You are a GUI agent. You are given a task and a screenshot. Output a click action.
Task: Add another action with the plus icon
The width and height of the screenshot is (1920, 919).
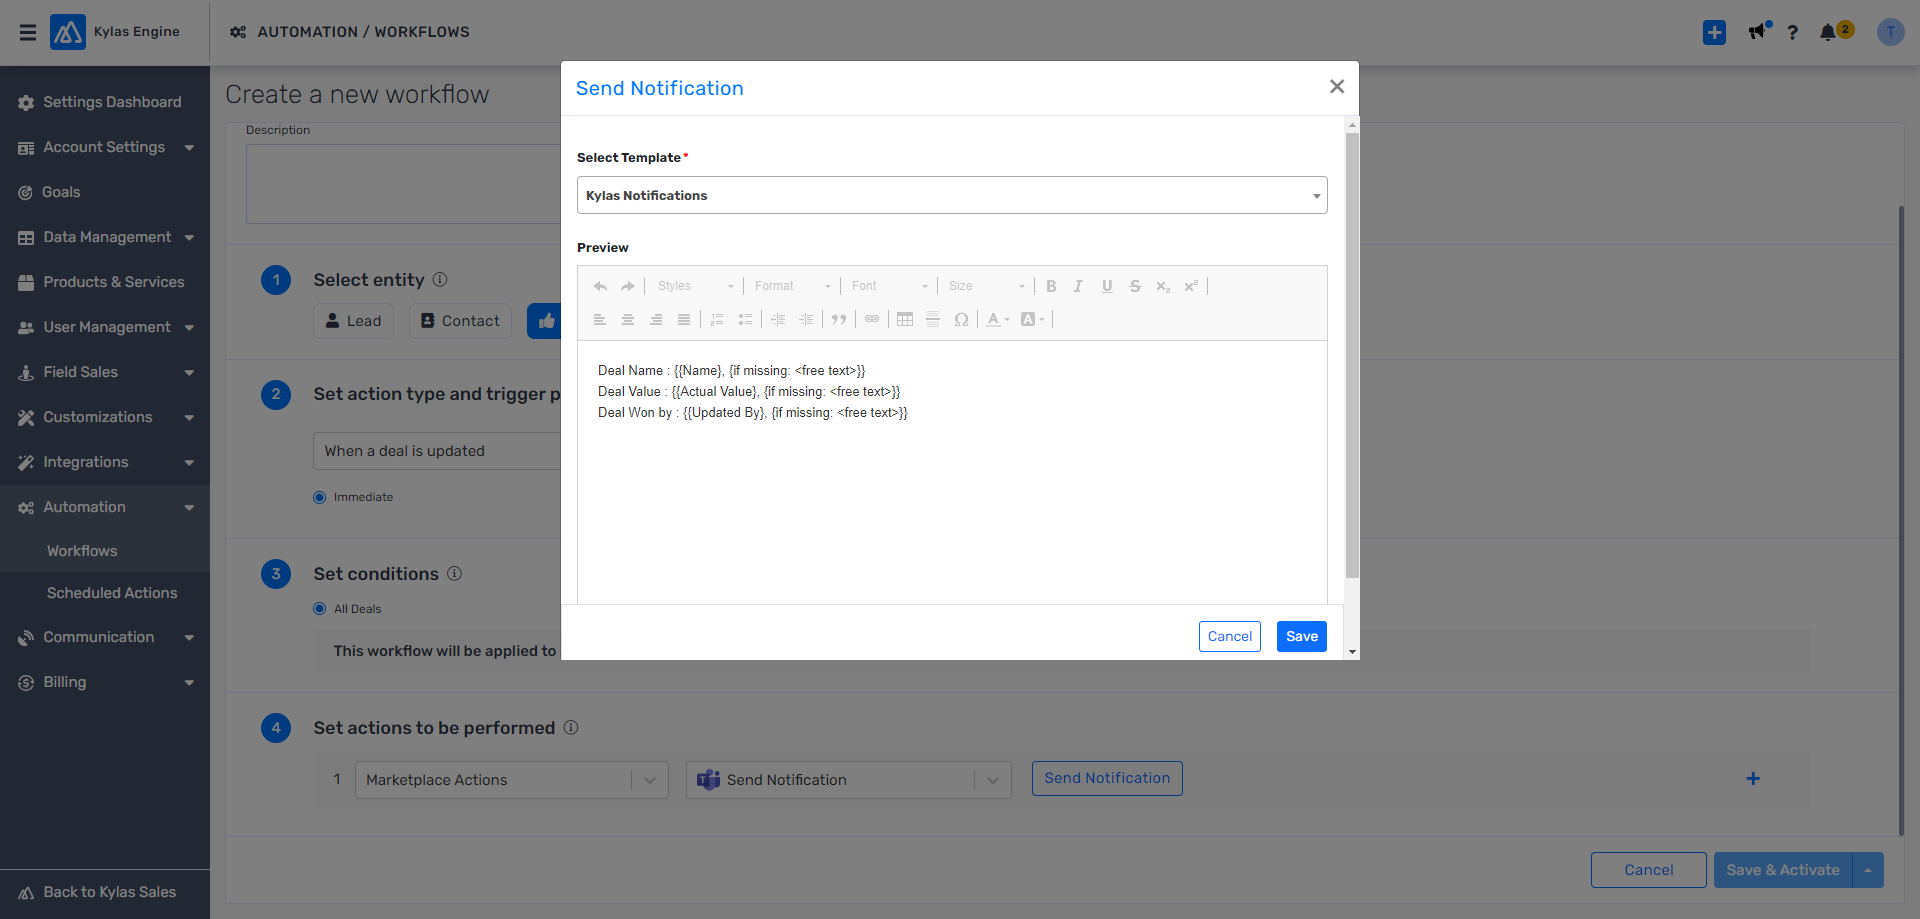coord(1753,779)
